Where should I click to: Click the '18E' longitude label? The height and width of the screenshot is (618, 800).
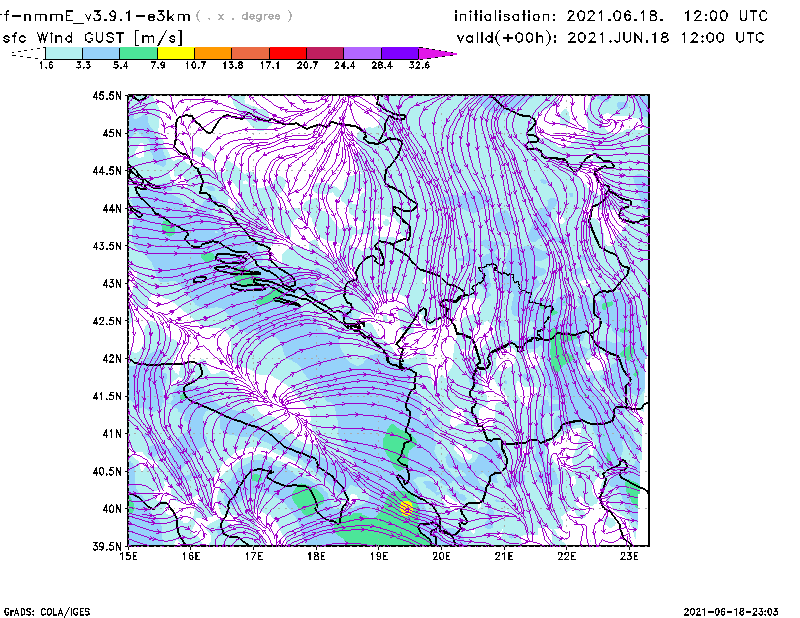316,556
